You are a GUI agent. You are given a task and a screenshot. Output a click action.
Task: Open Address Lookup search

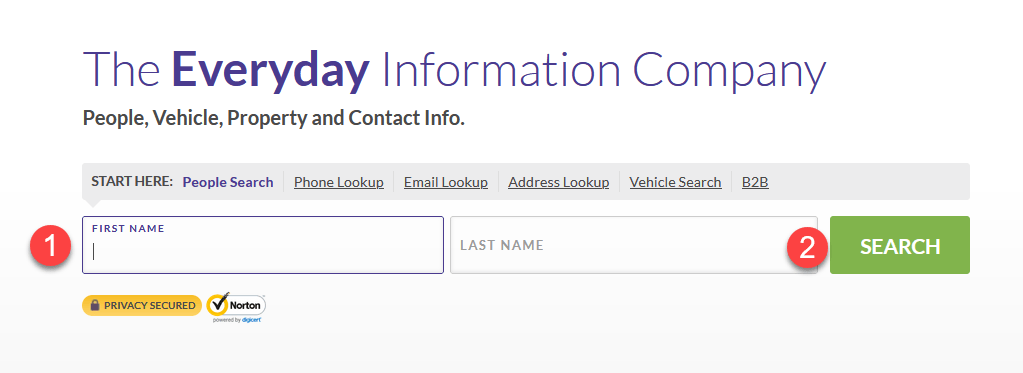pyautogui.click(x=558, y=182)
